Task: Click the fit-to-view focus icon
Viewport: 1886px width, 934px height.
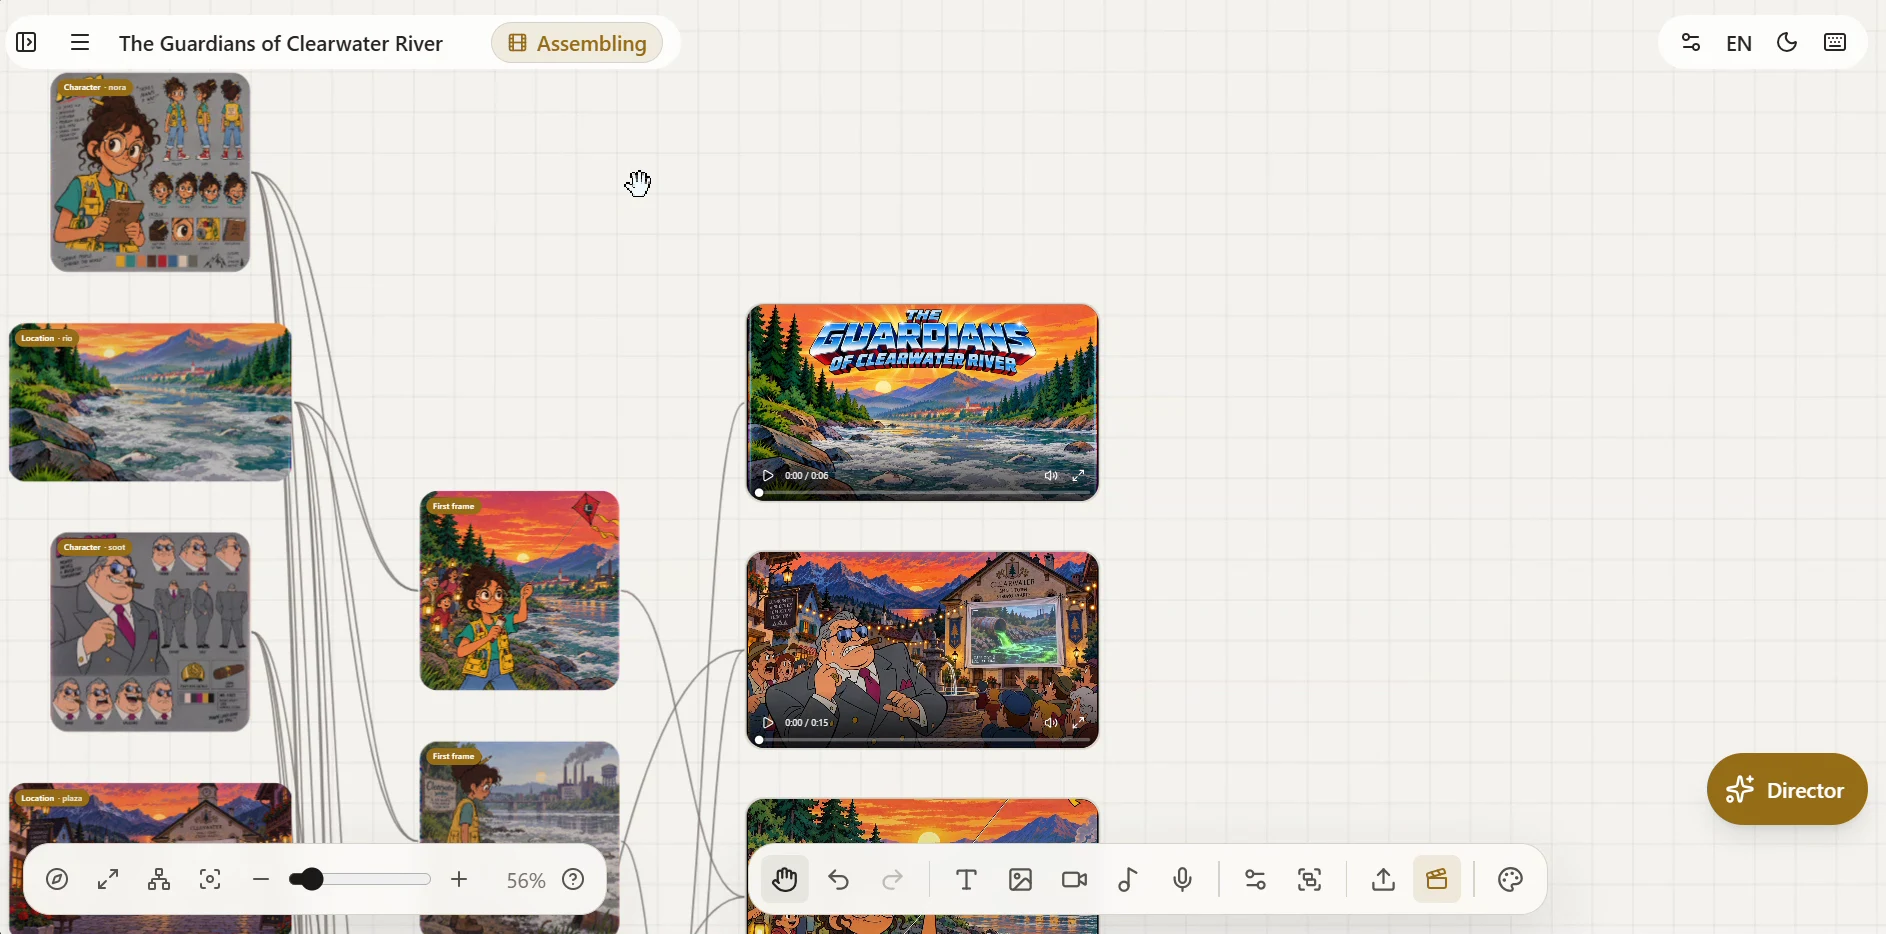Action: [x=210, y=880]
